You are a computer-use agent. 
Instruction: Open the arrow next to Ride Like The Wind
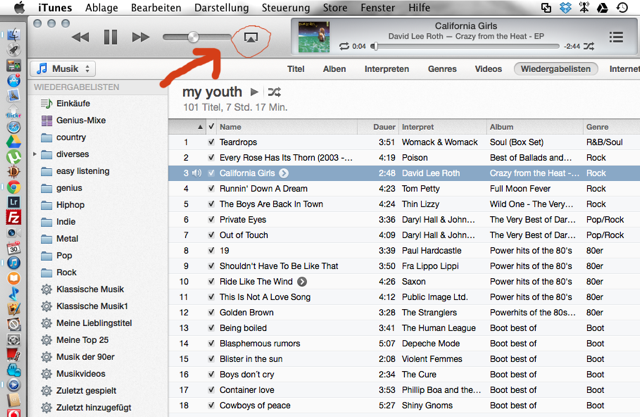click(x=302, y=282)
